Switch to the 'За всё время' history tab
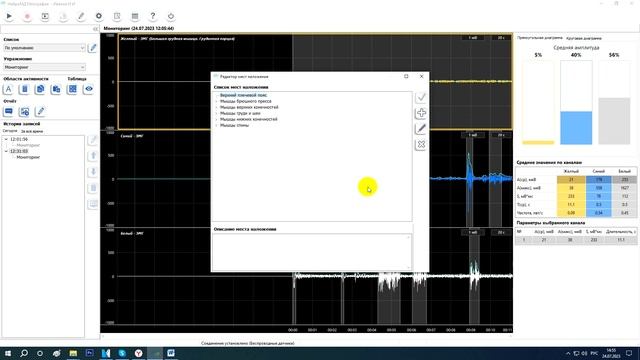 [32, 131]
